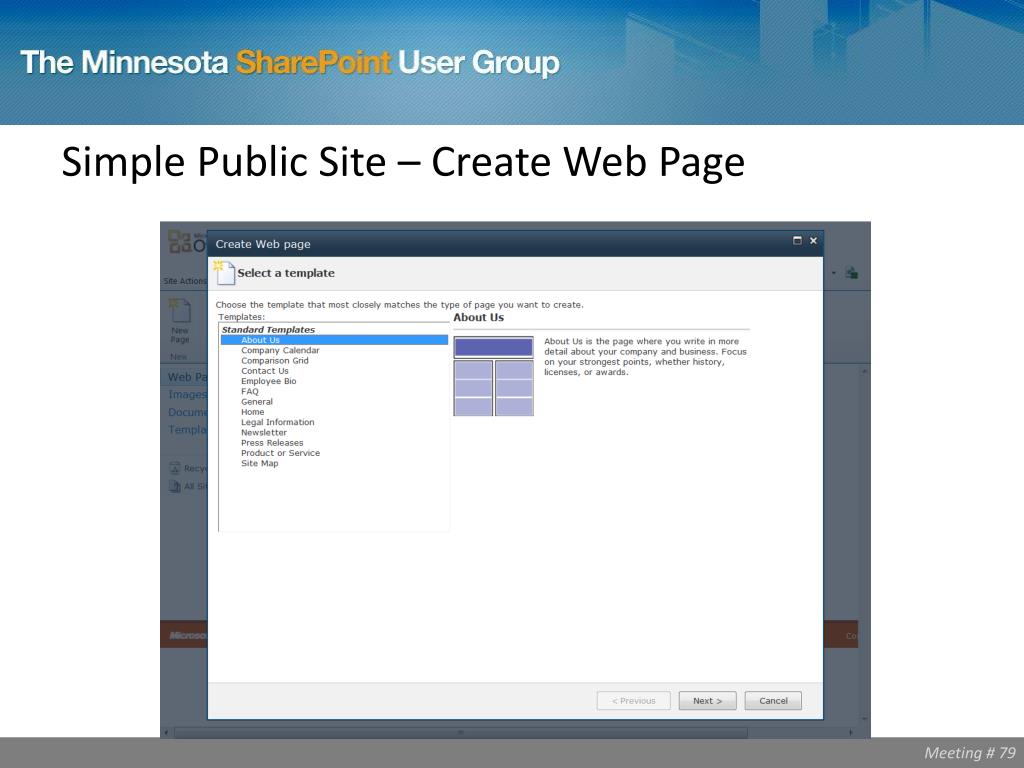
Task: Select the Employee Bio template
Action: point(268,381)
